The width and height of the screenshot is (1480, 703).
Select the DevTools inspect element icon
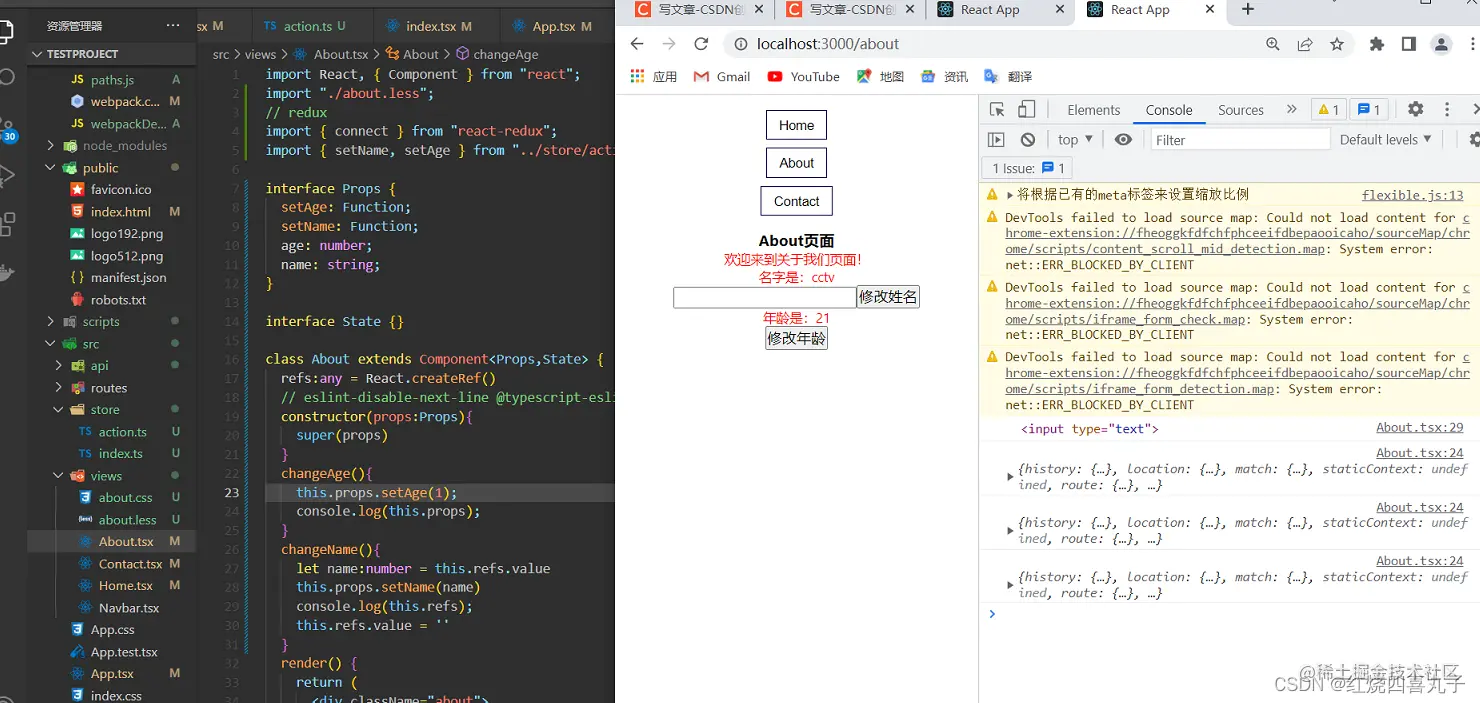996,110
